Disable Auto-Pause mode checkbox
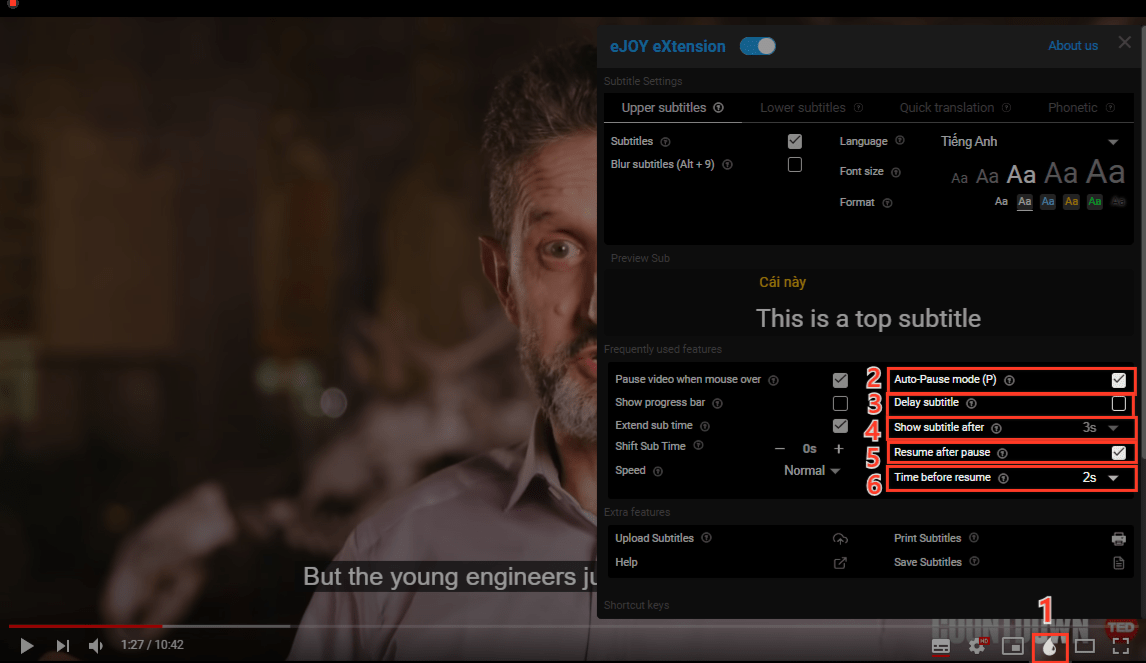 [x=1121, y=379]
